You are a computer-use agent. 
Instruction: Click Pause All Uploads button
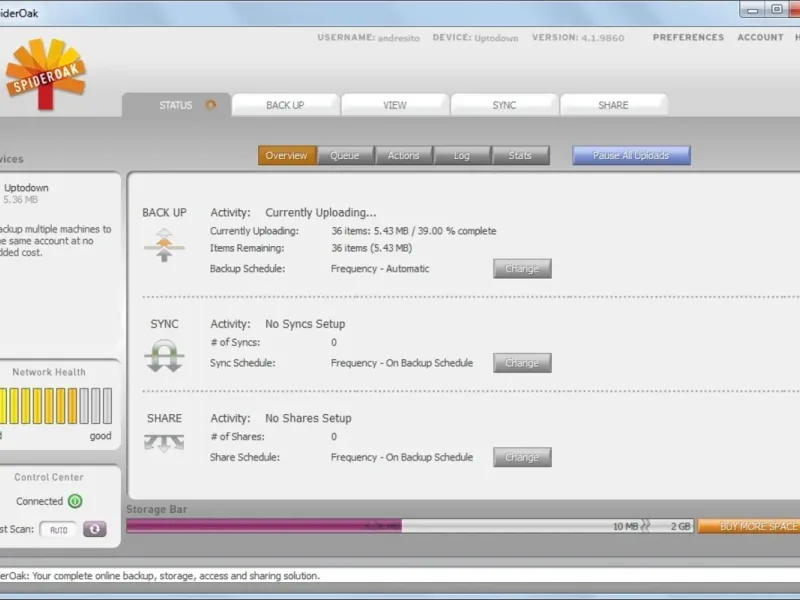click(631, 156)
